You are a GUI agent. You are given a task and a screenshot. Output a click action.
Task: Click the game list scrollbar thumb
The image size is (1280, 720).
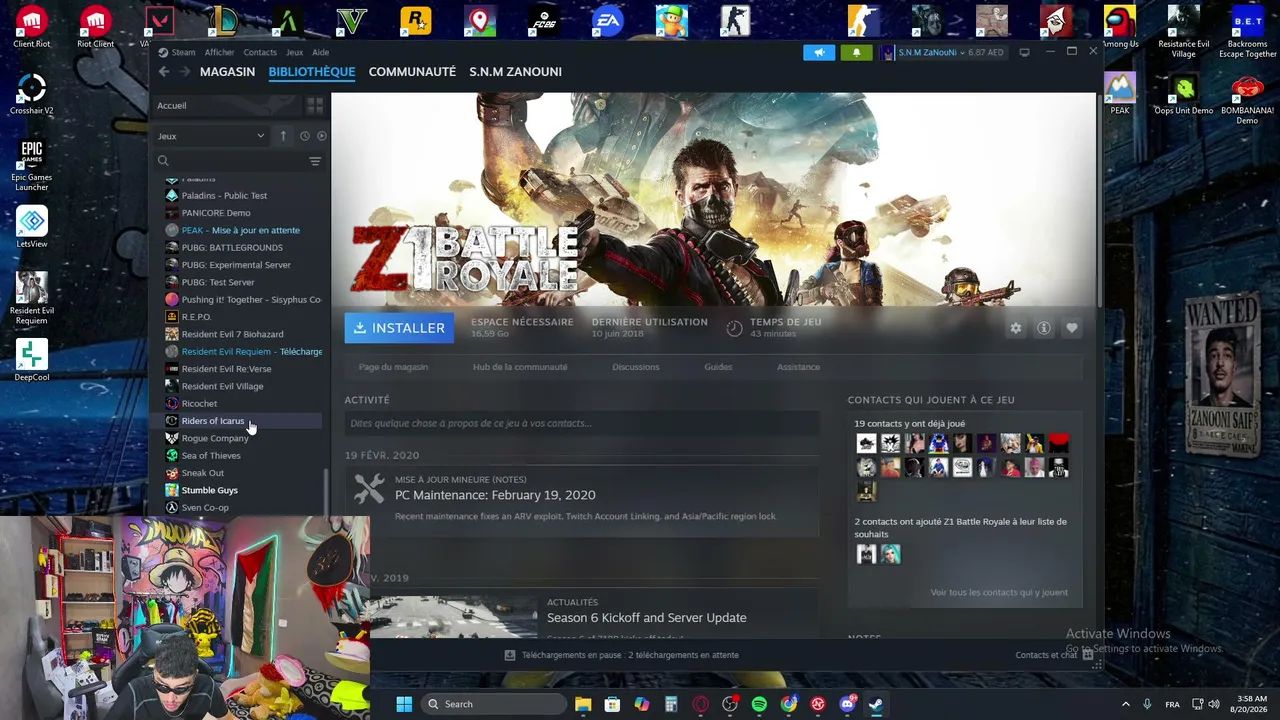point(327,492)
